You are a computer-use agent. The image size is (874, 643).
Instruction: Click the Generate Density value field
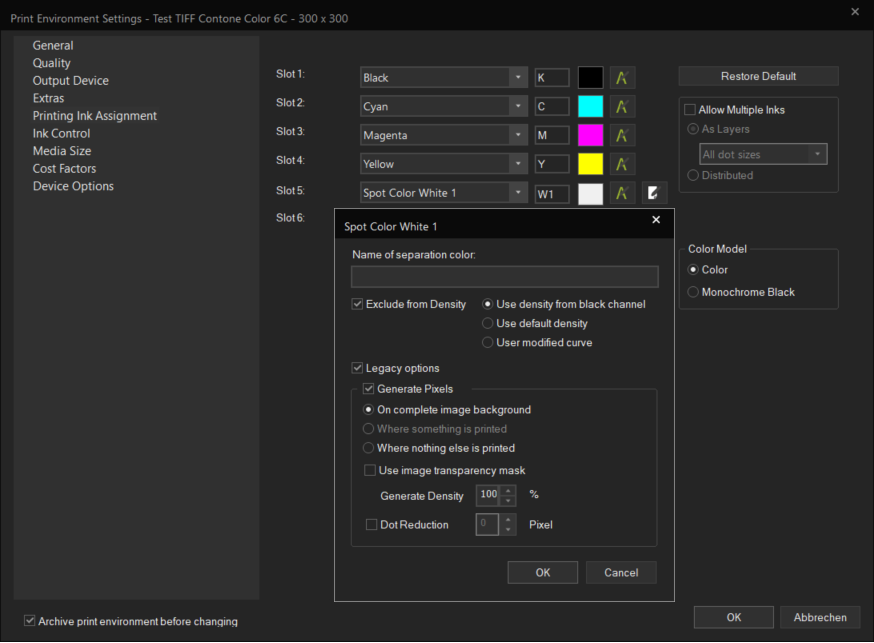click(488, 495)
